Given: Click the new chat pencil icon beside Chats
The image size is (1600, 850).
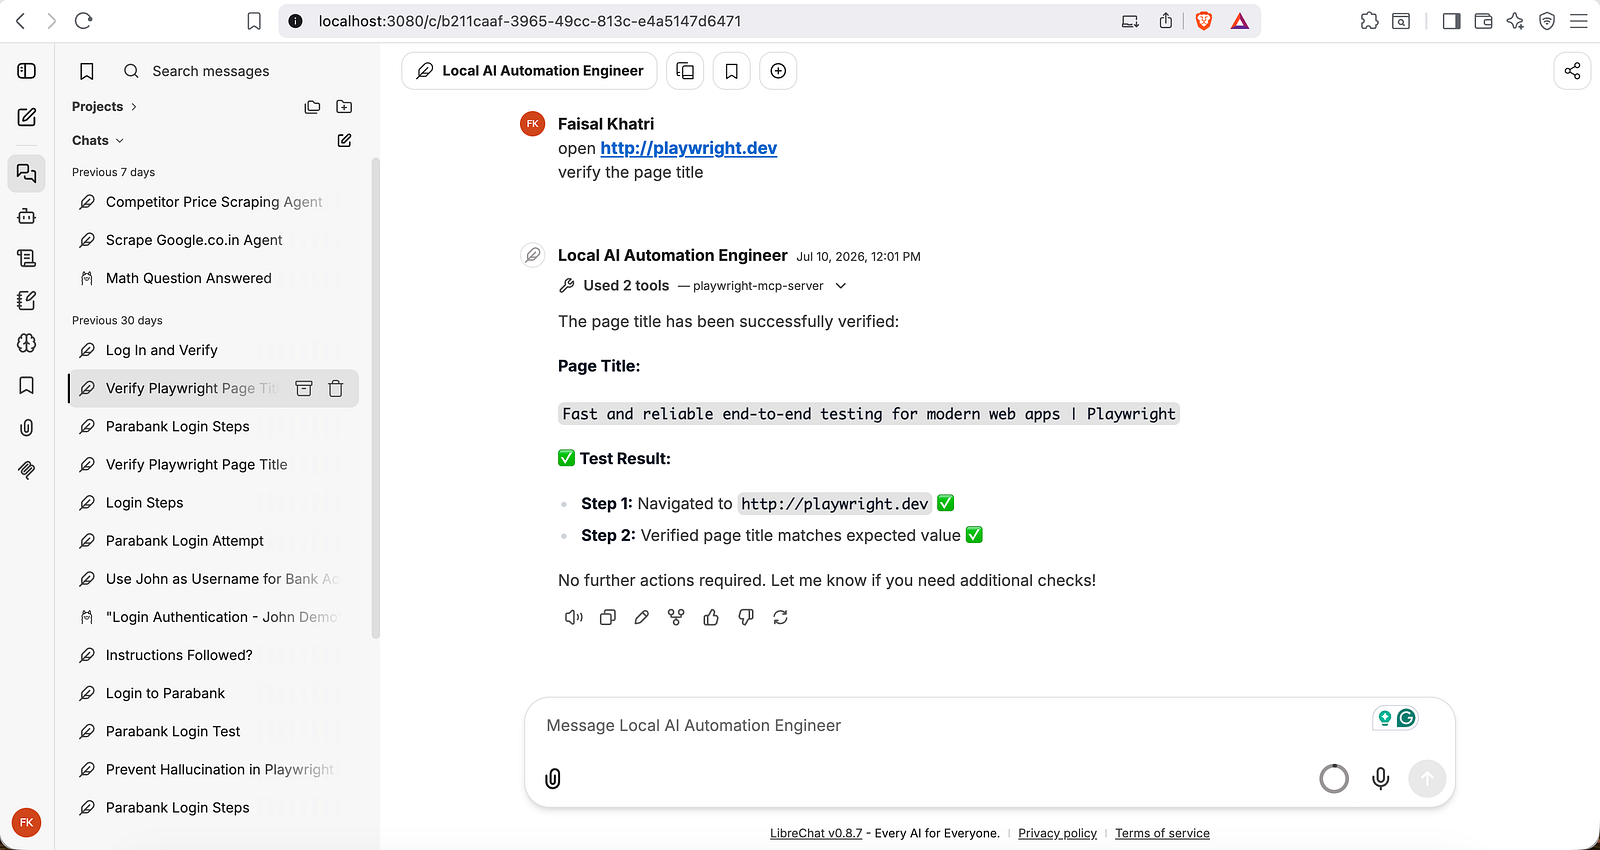Looking at the screenshot, I should click(x=344, y=140).
